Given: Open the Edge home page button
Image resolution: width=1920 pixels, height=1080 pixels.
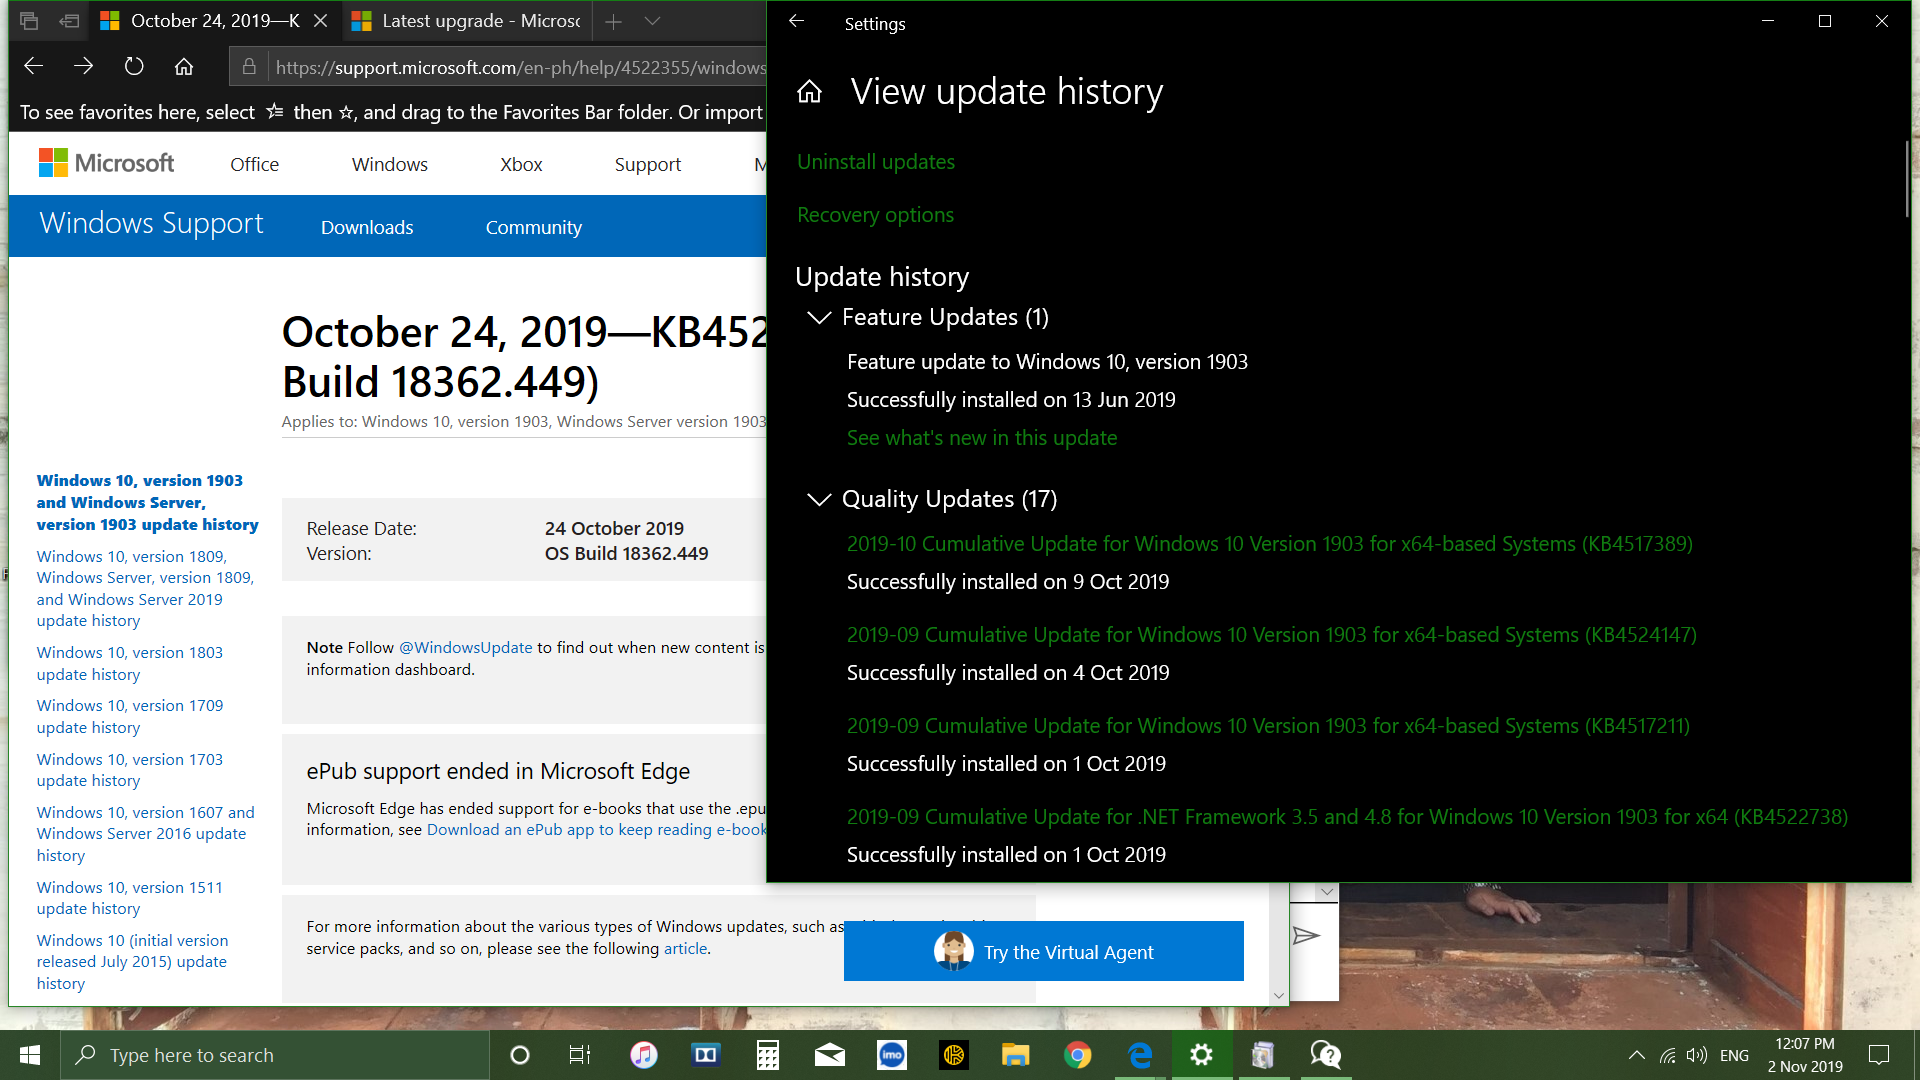Looking at the screenshot, I should [184, 66].
